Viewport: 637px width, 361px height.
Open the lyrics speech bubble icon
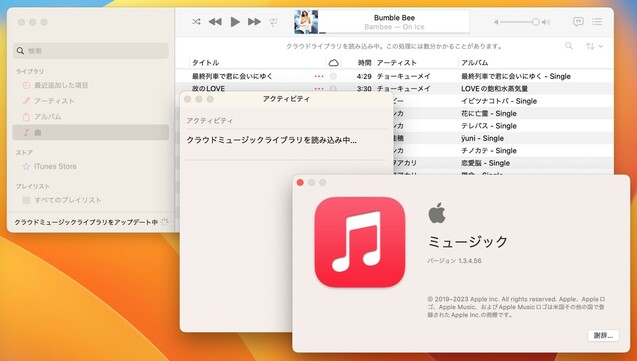click(x=578, y=22)
